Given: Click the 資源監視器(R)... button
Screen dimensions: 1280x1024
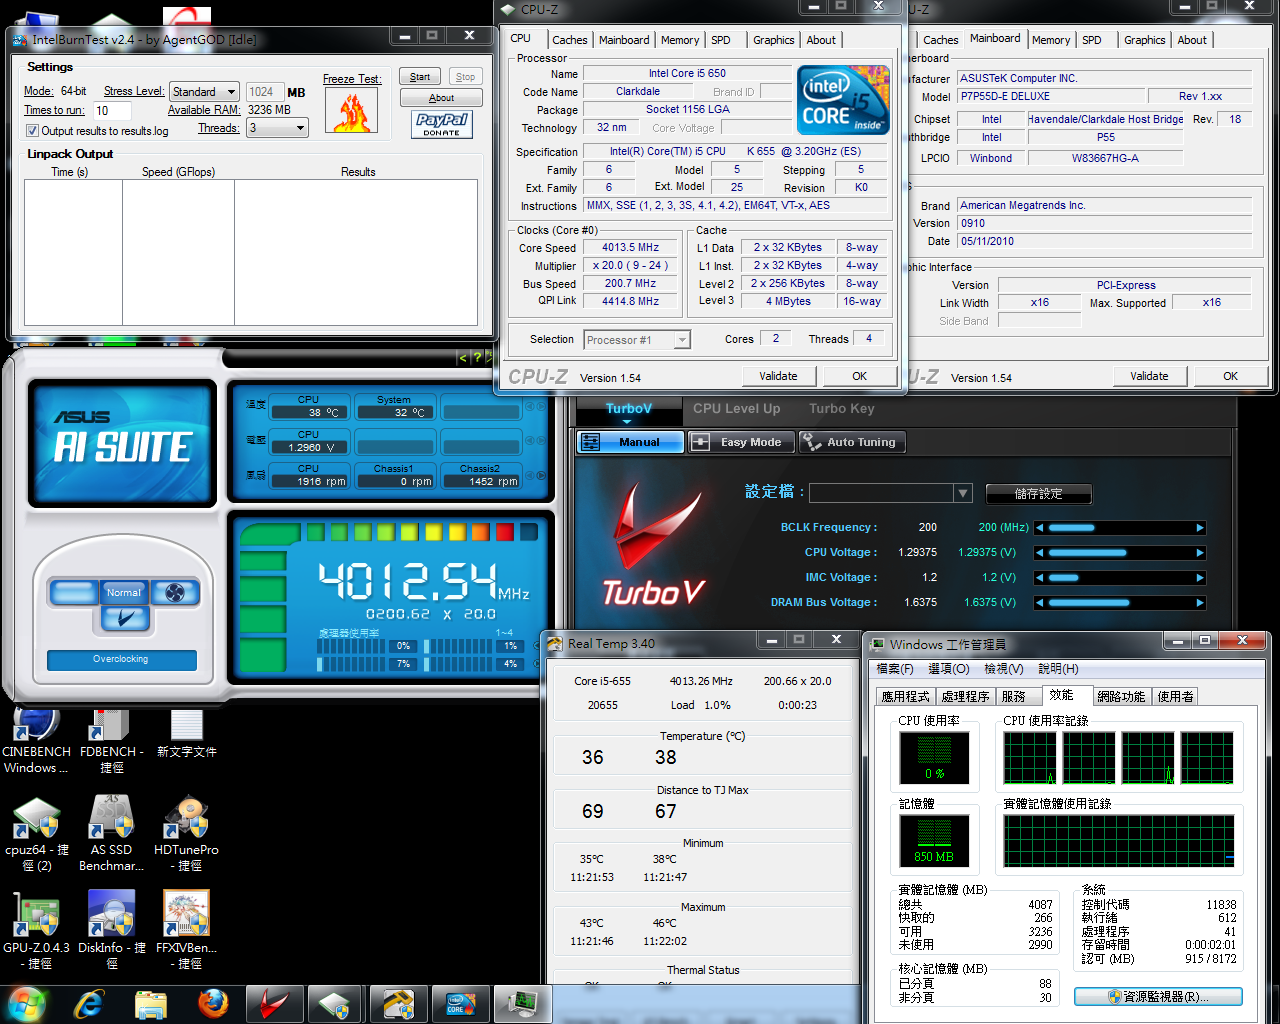Looking at the screenshot, I should [1158, 997].
